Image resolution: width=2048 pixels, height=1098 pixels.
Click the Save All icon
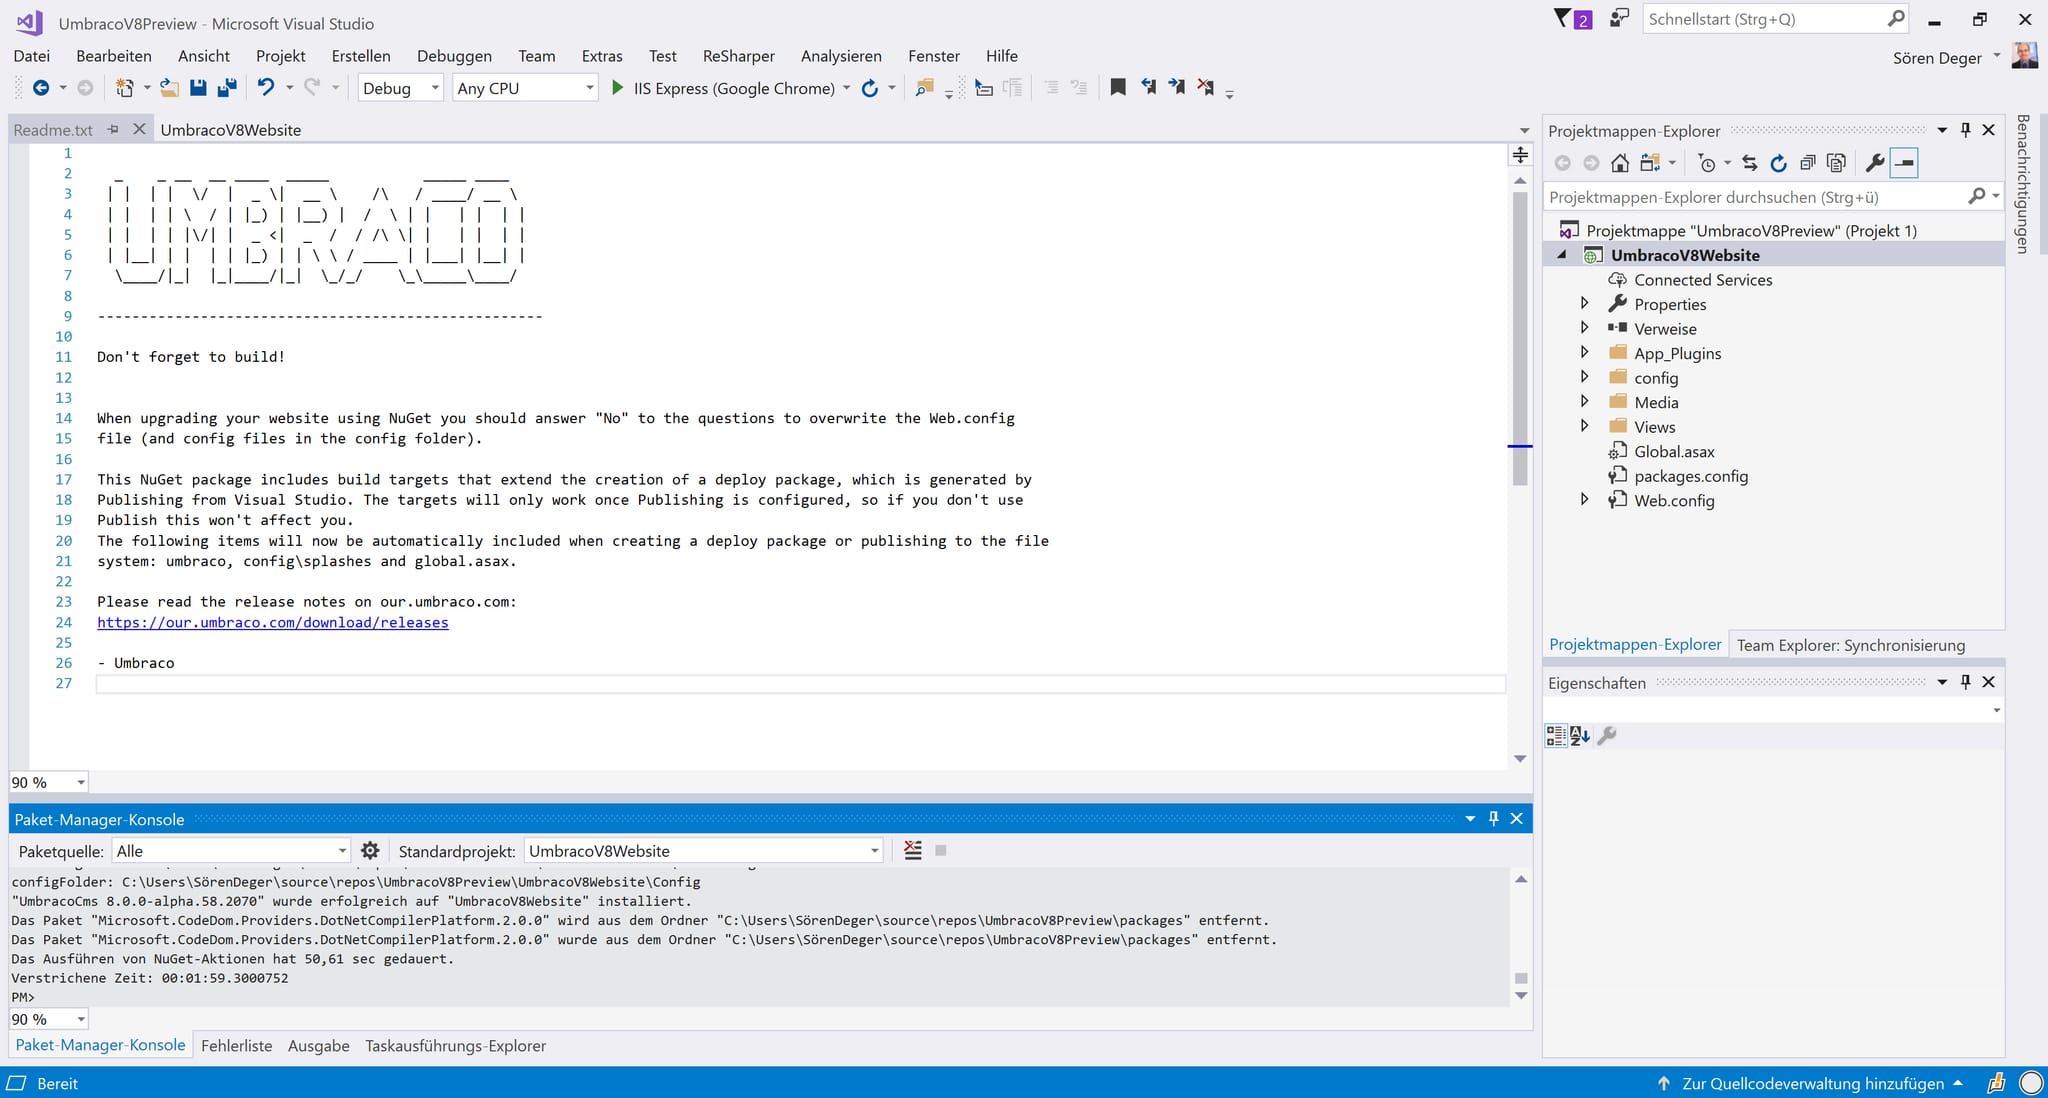pos(227,88)
